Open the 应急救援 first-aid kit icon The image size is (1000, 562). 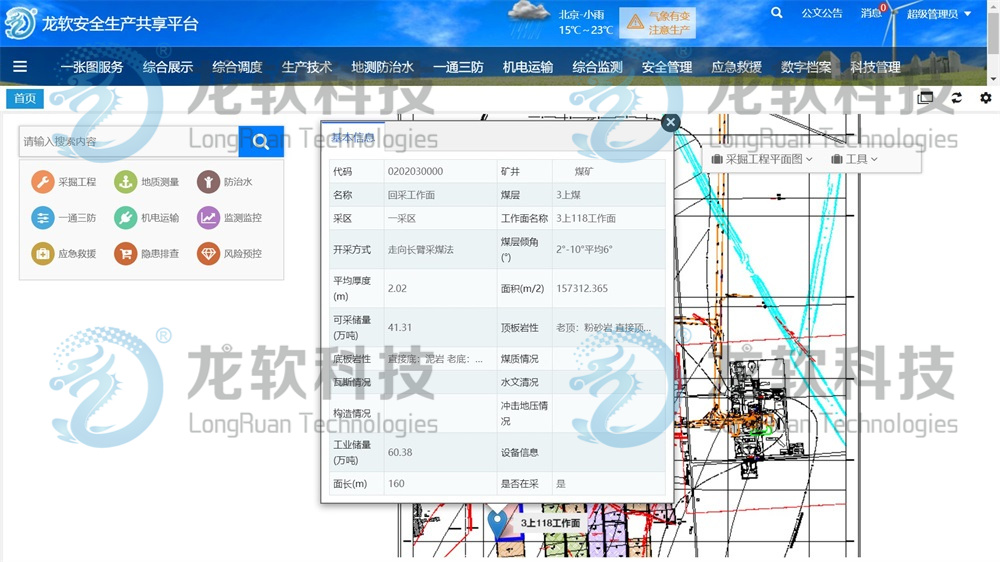[42, 254]
